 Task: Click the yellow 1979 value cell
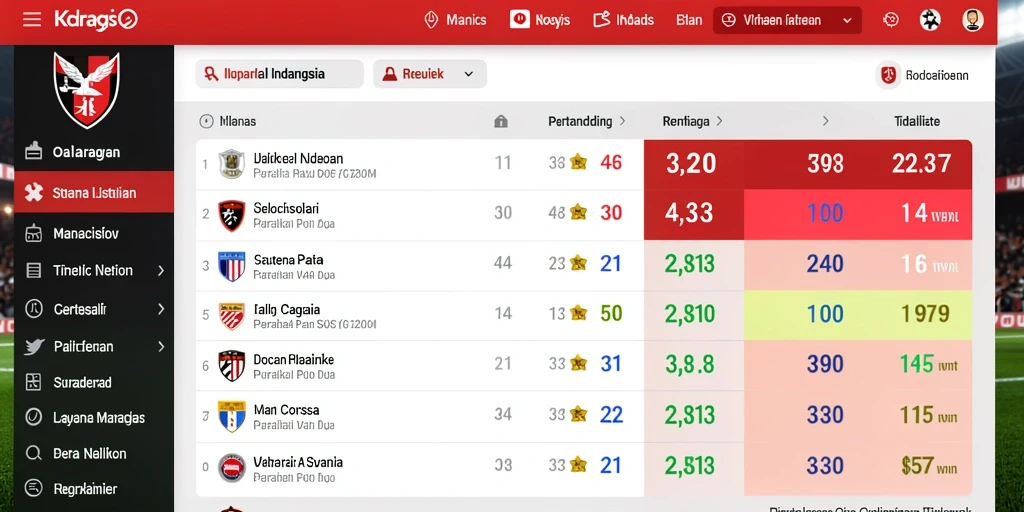pos(925,314)
